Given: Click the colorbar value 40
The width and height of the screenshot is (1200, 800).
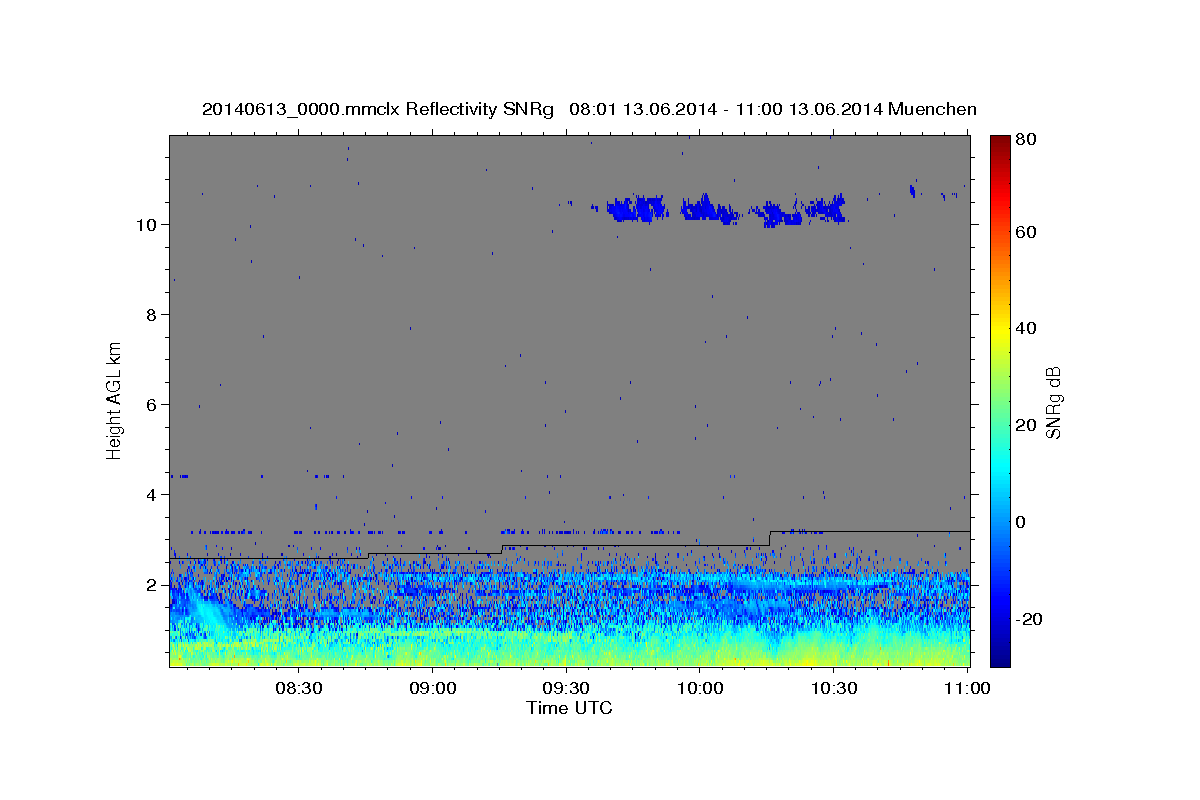Looking at the screenshot, I should 1027,328.
